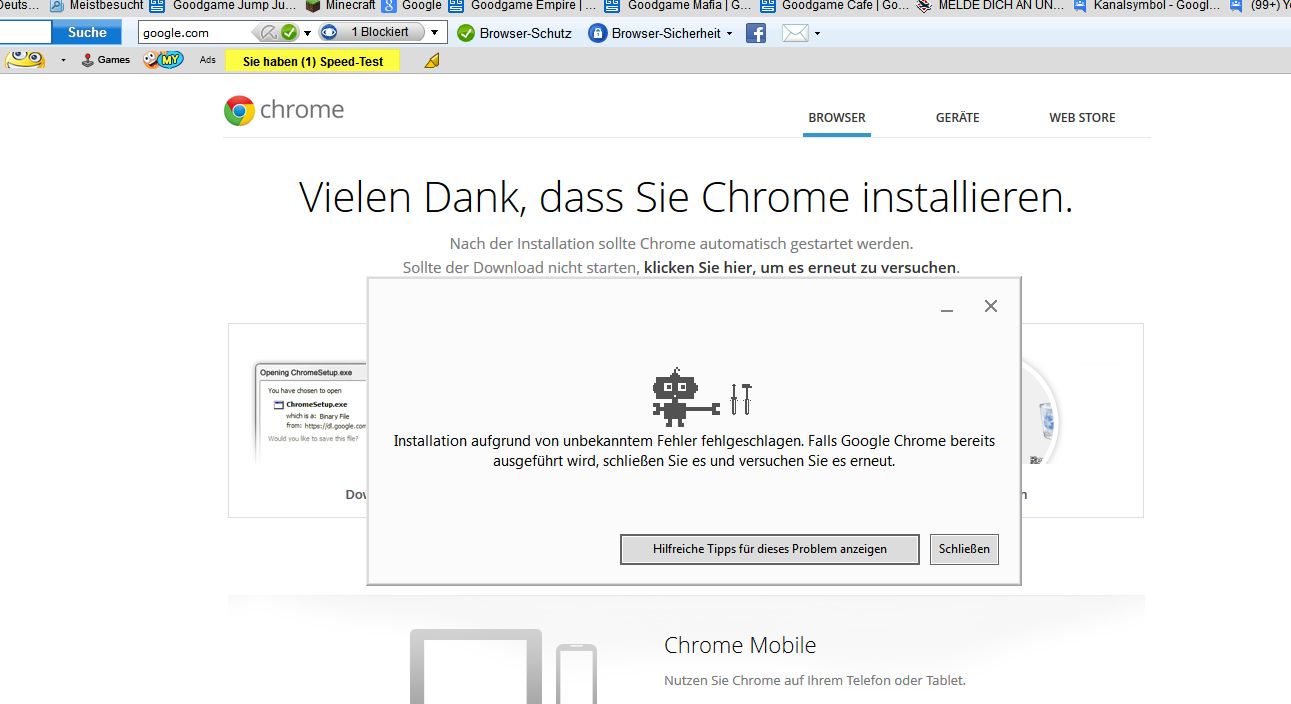Click the mail envelope toolbar icon
Image resolution: width=1291 pixels, height=704 pixels.
pyautogui.click(x=795, y=33)
